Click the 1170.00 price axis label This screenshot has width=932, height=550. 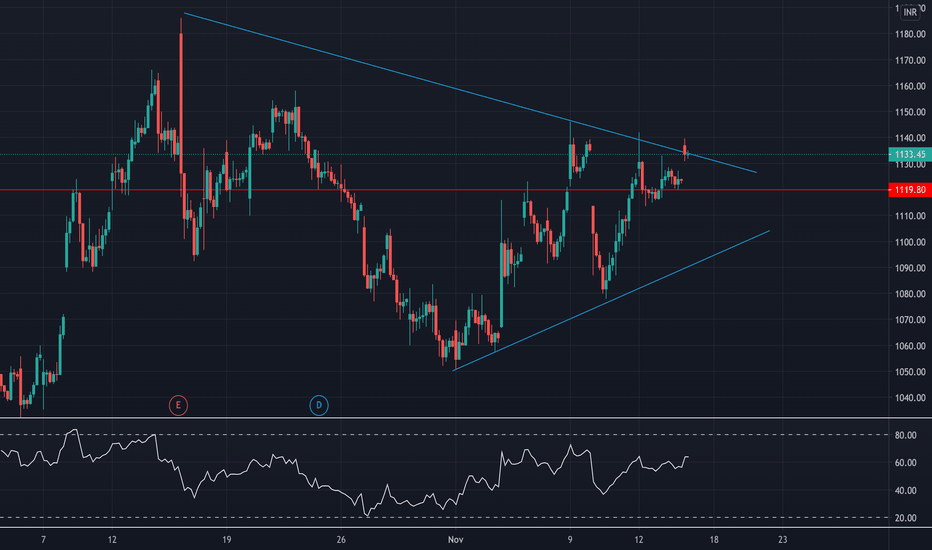tap(910, 60)
